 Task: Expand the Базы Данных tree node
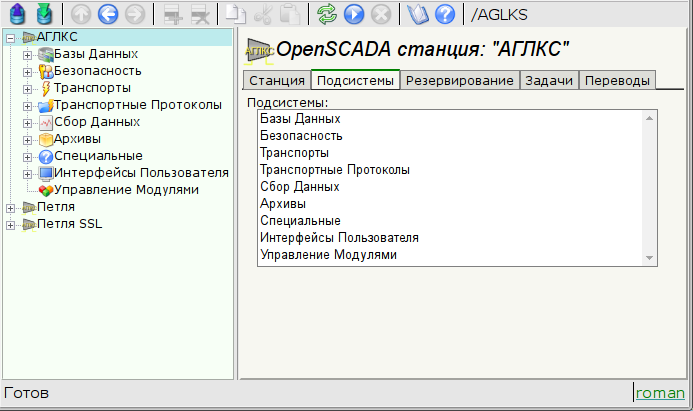[x=27, y=54]
